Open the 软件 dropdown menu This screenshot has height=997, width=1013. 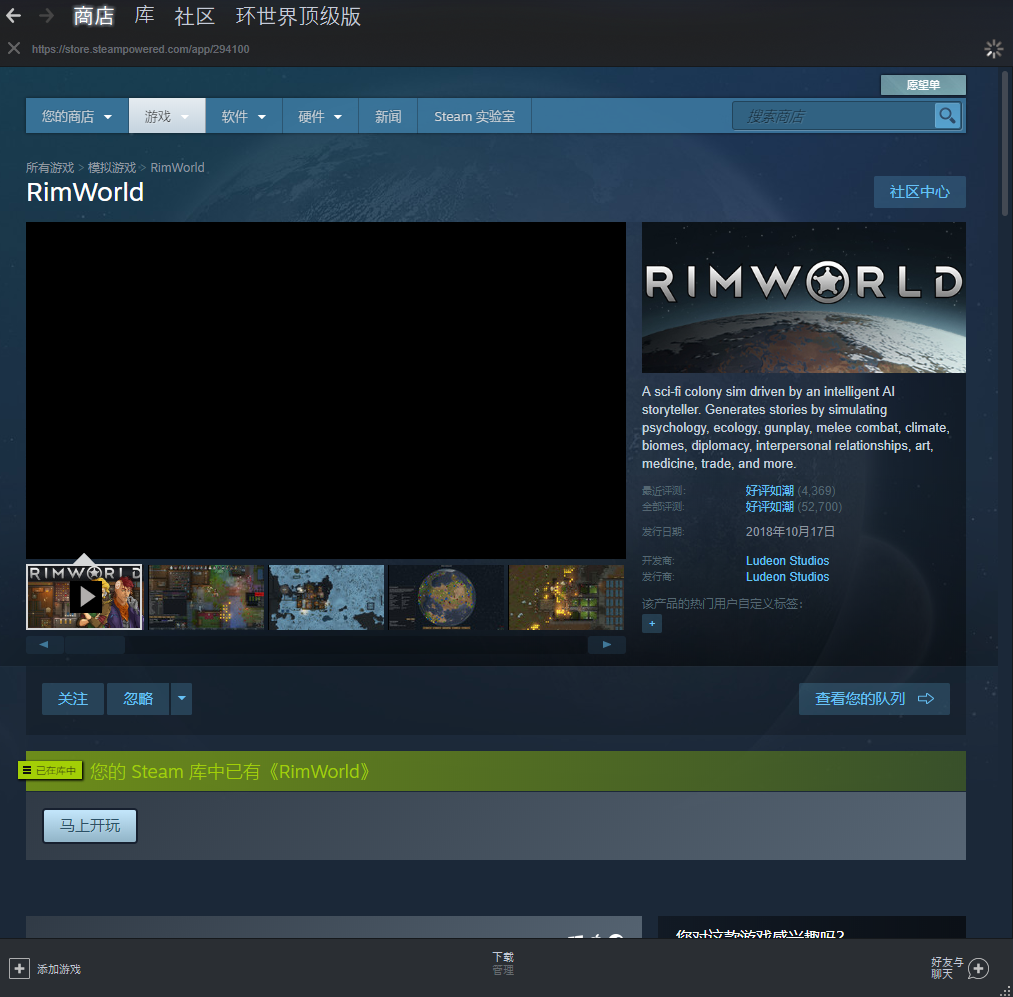click(244, 117)
